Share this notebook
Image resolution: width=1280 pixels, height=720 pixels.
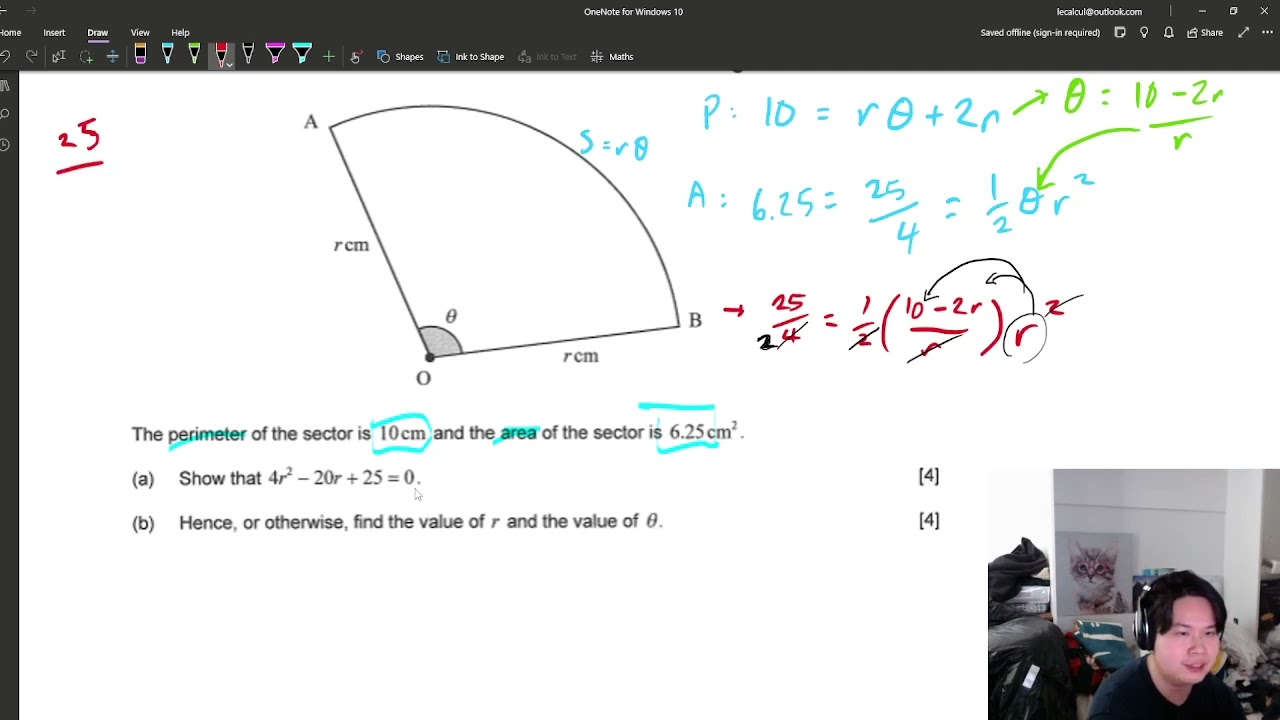coord(1205,33)
